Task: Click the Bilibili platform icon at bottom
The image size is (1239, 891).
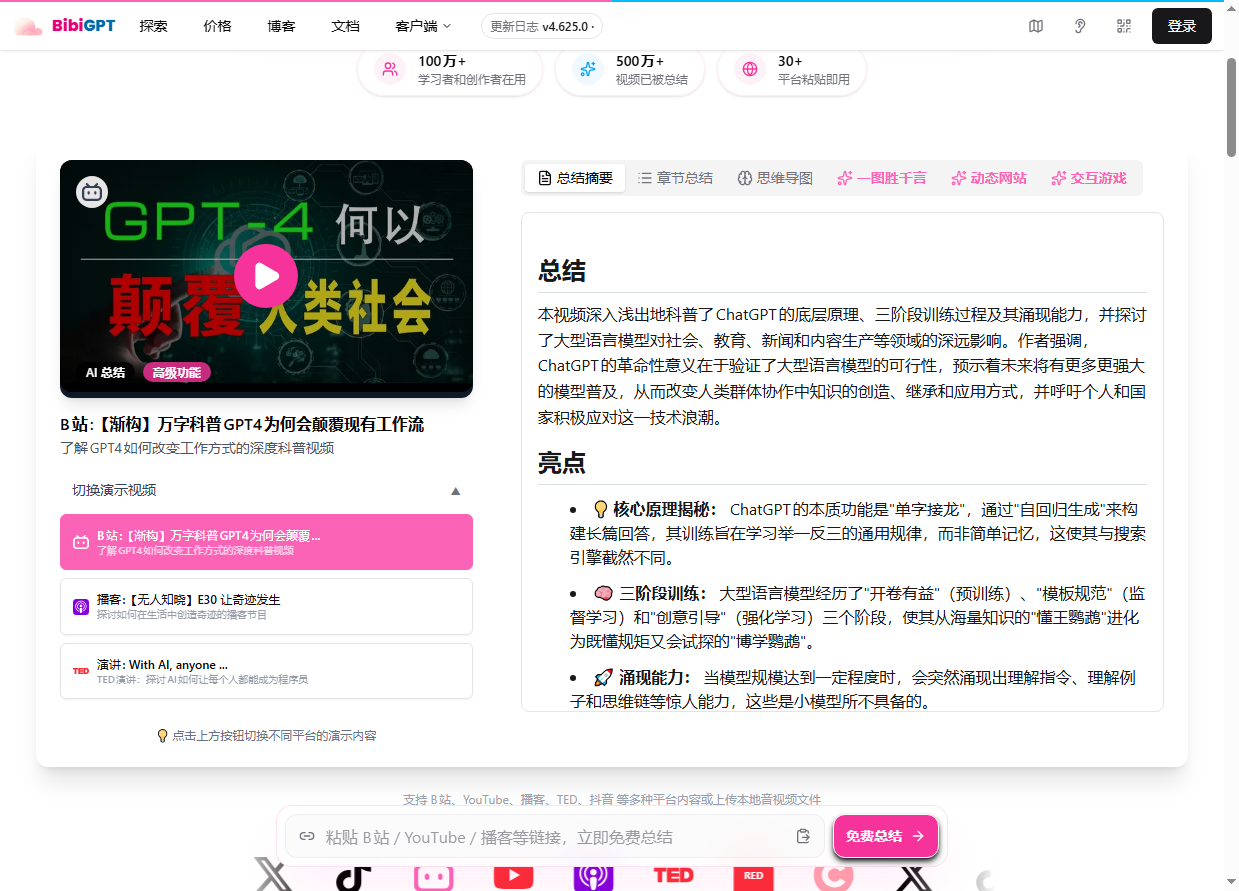Action: tap(433, 877)
